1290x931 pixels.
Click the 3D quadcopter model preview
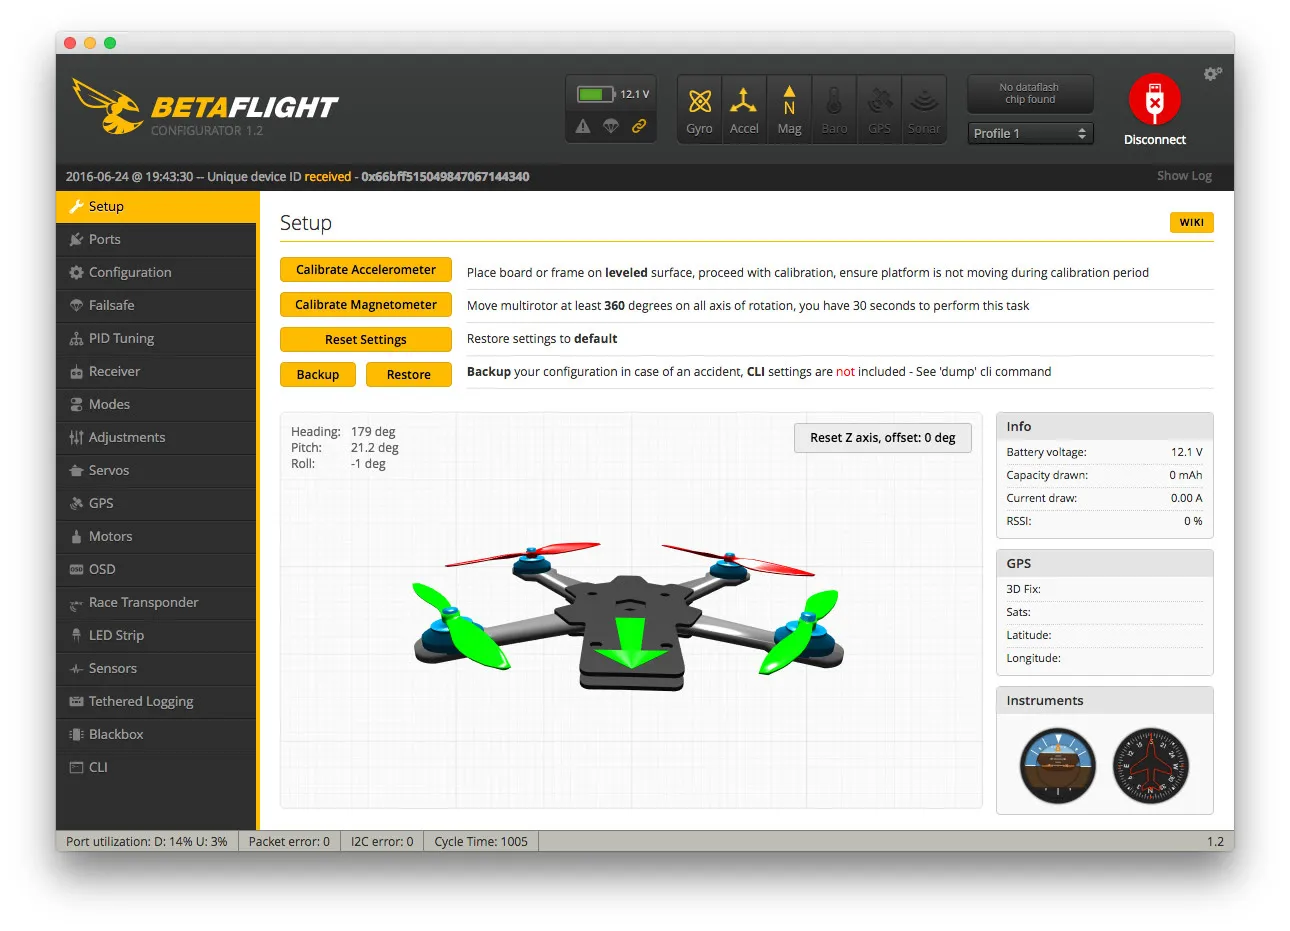[x=628, y=620]
